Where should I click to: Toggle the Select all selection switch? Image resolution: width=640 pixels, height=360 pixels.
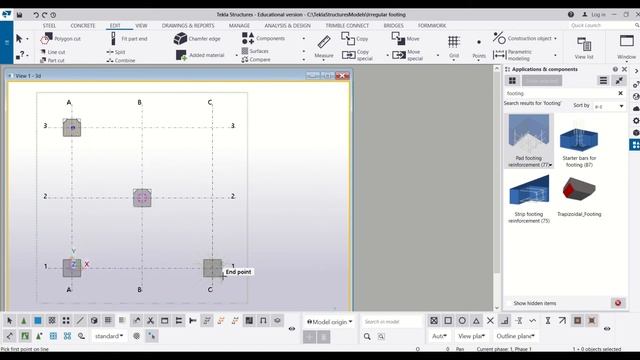click(10, 321)
